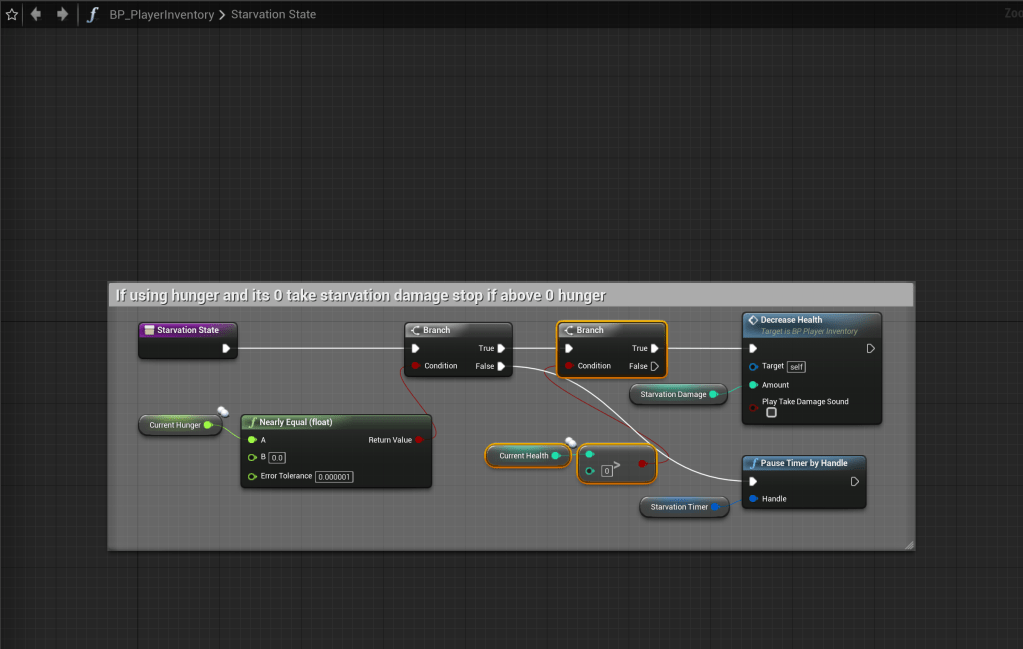Click the Handle pin on Pause Timer

pos(753,498)
